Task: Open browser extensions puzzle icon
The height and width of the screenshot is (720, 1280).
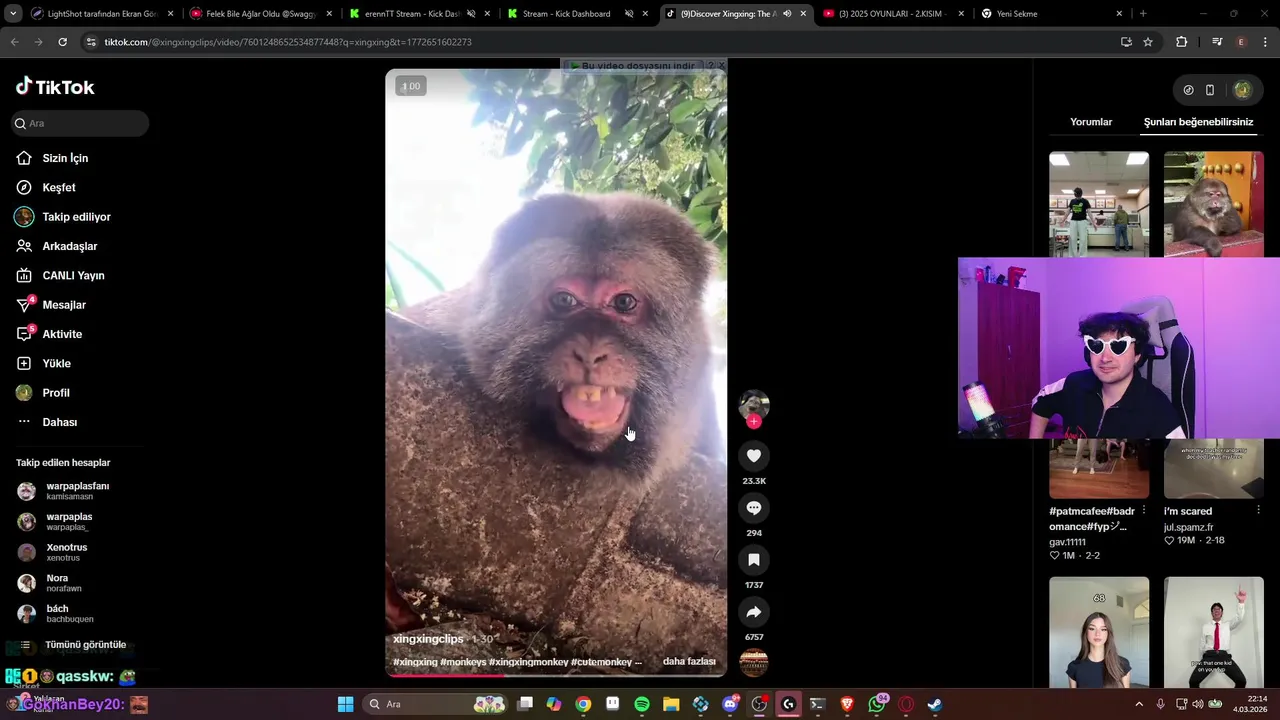Action: tap(1181, 42)
